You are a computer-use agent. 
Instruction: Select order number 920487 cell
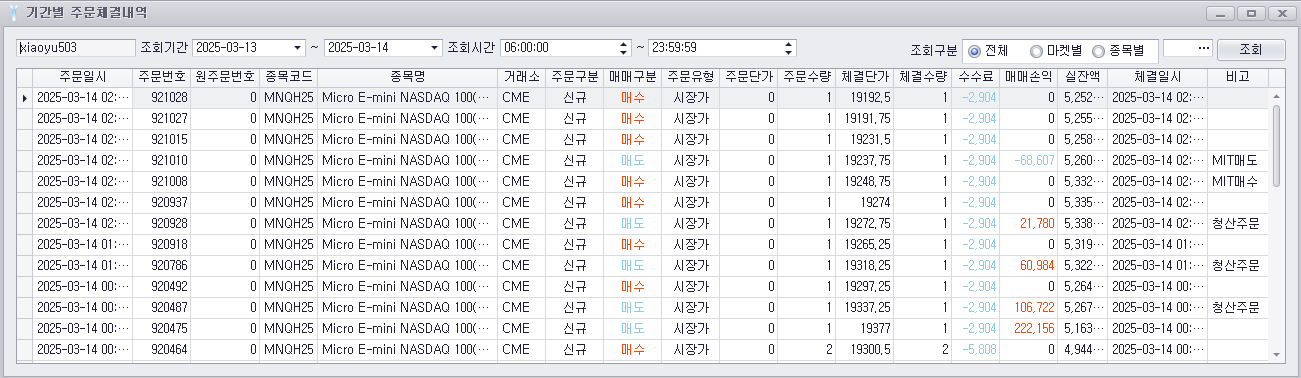(x=162, y=308)
